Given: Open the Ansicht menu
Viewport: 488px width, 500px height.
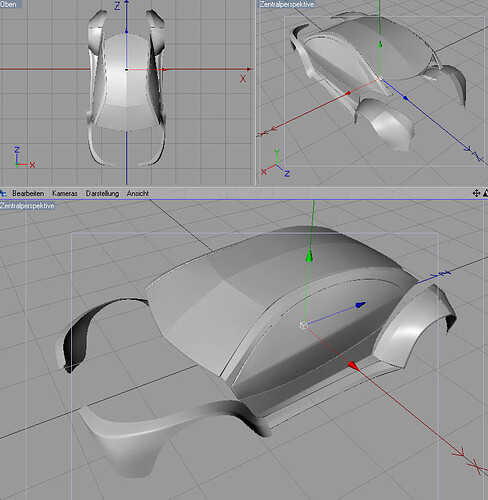Looking at the screenshot, I should tap(137, 193).
